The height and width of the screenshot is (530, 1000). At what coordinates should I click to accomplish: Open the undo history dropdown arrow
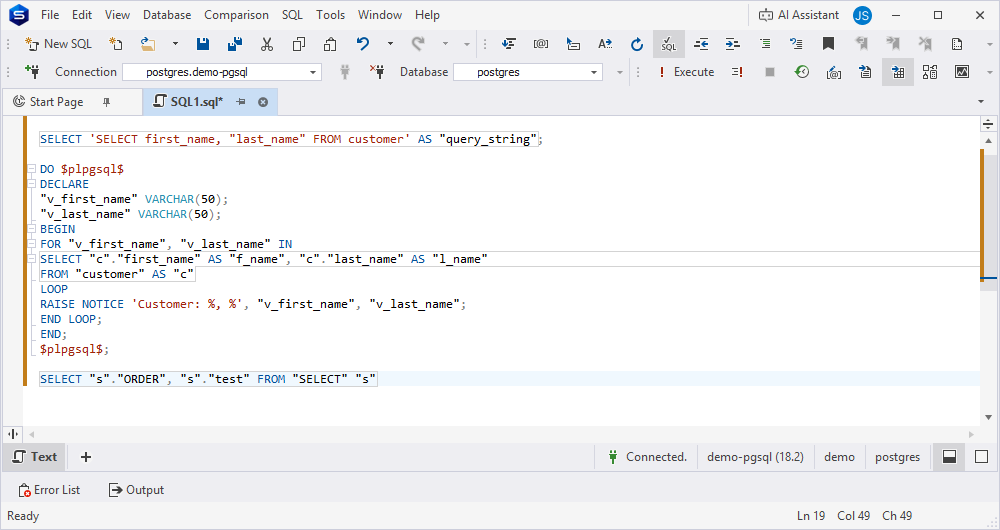tap(390, 44)
